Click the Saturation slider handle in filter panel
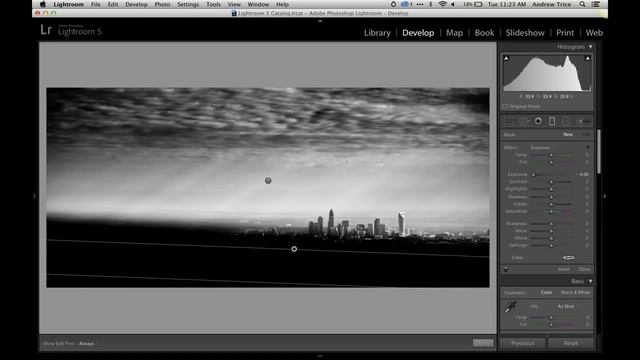640x360 pixels. pyautogui.click(x=551, y=211)
